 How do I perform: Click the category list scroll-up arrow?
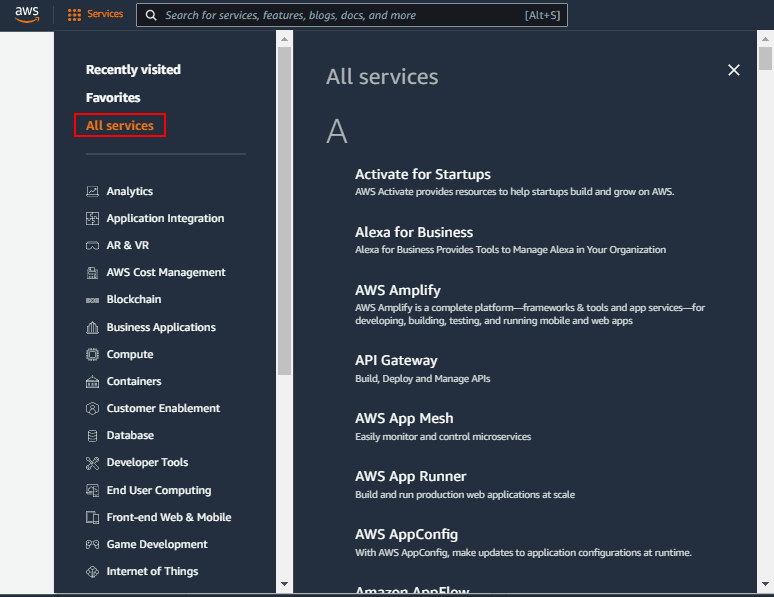click(284, 39)
